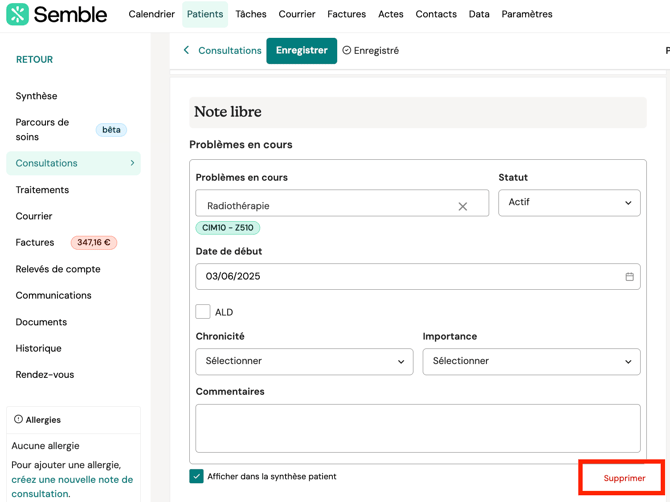Click the Note libre title field
Screen dimensions: 670x502
[417, 112]
